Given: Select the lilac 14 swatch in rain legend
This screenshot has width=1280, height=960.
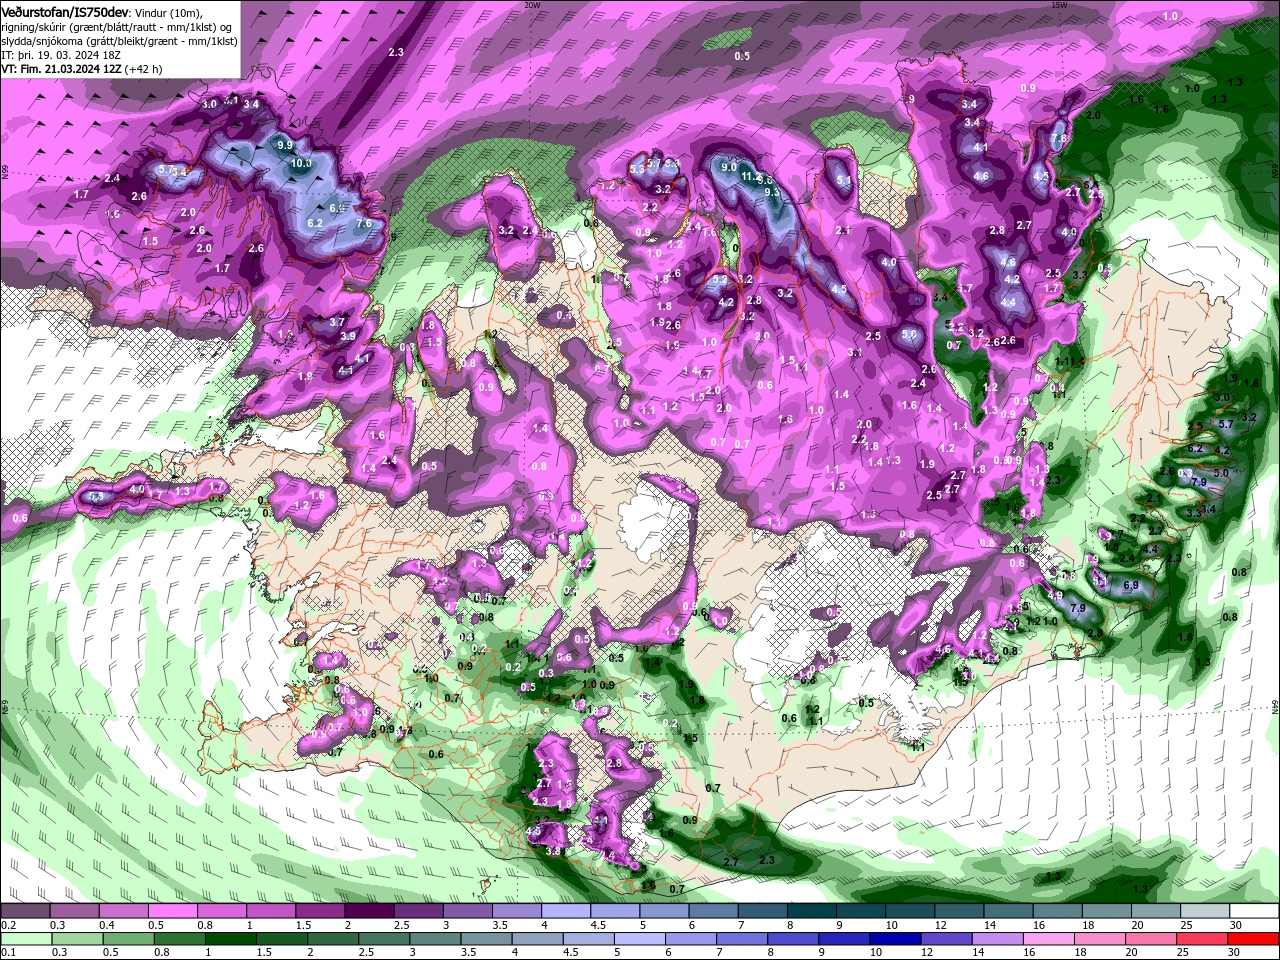Looking at the screenshot, I should 996,939.
